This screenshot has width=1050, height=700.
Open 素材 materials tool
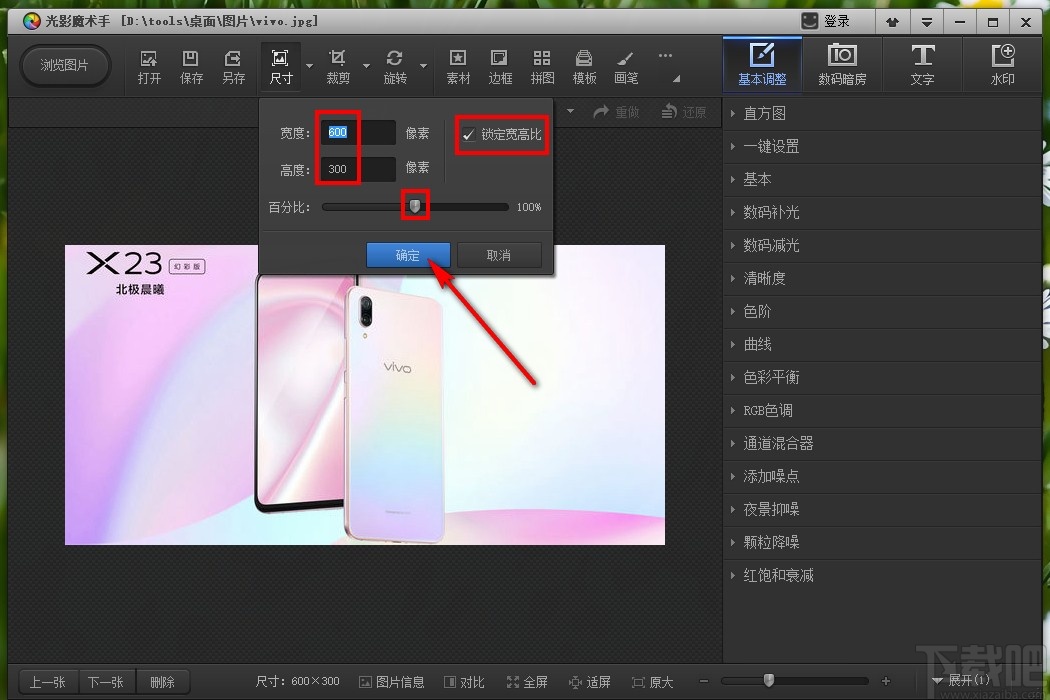[x=458, y=67]
